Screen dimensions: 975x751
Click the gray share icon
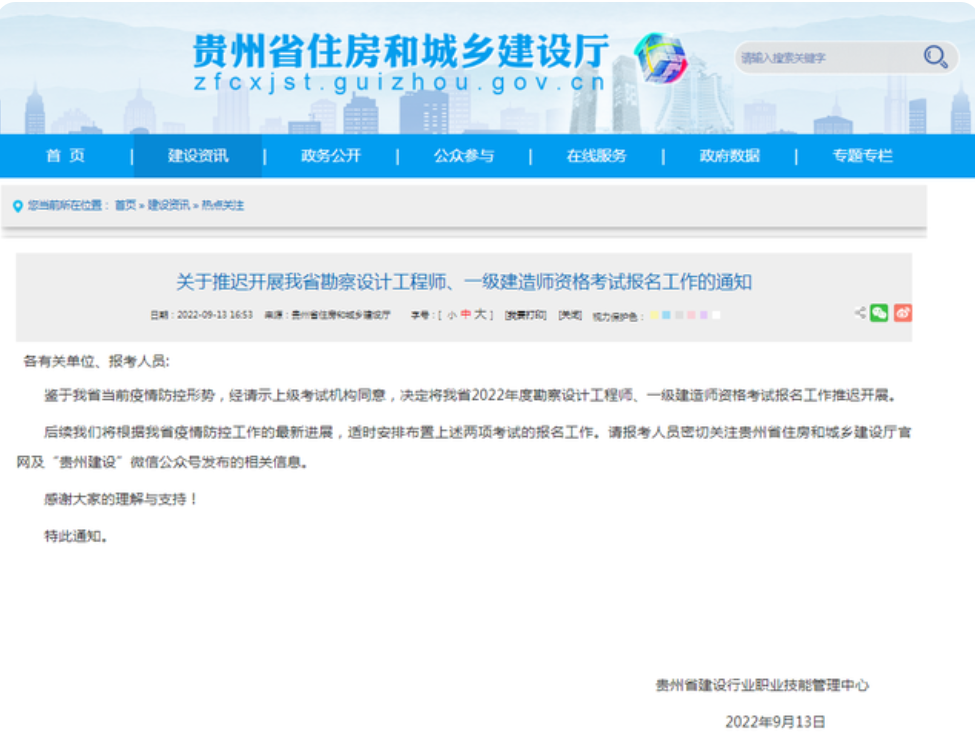860,312
